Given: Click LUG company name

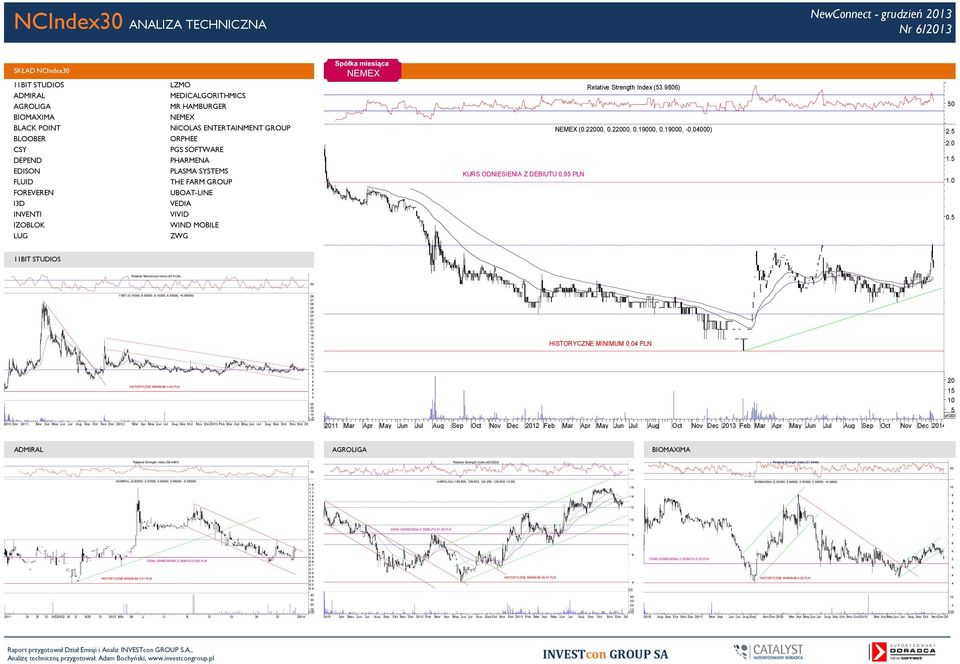Looking at the screenshot, I should pyautogui.click(x=20, y=236).
